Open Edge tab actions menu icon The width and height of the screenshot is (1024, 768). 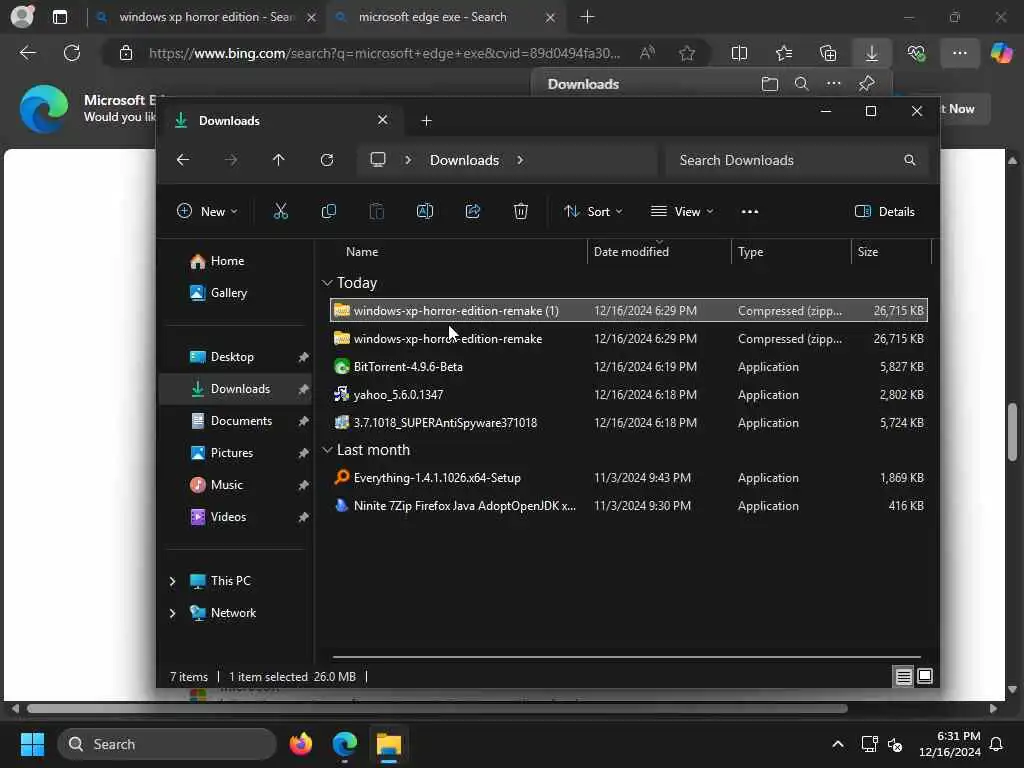coord(60,17)
